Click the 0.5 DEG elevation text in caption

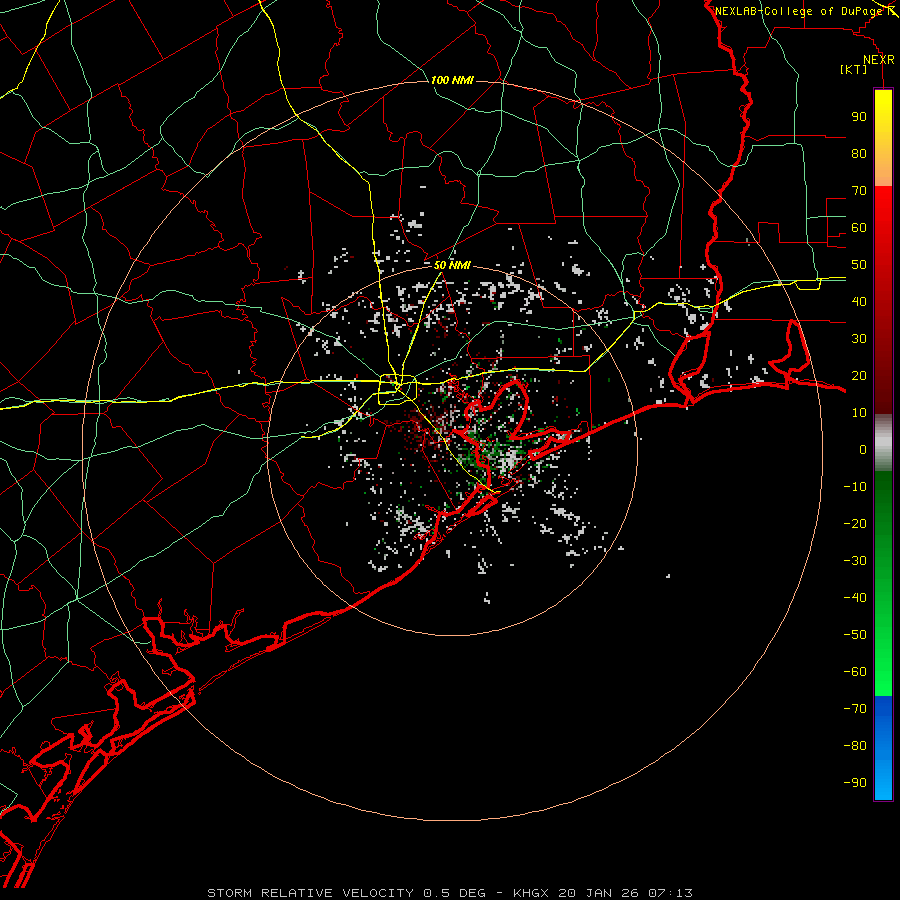click(x=455, y=893)
